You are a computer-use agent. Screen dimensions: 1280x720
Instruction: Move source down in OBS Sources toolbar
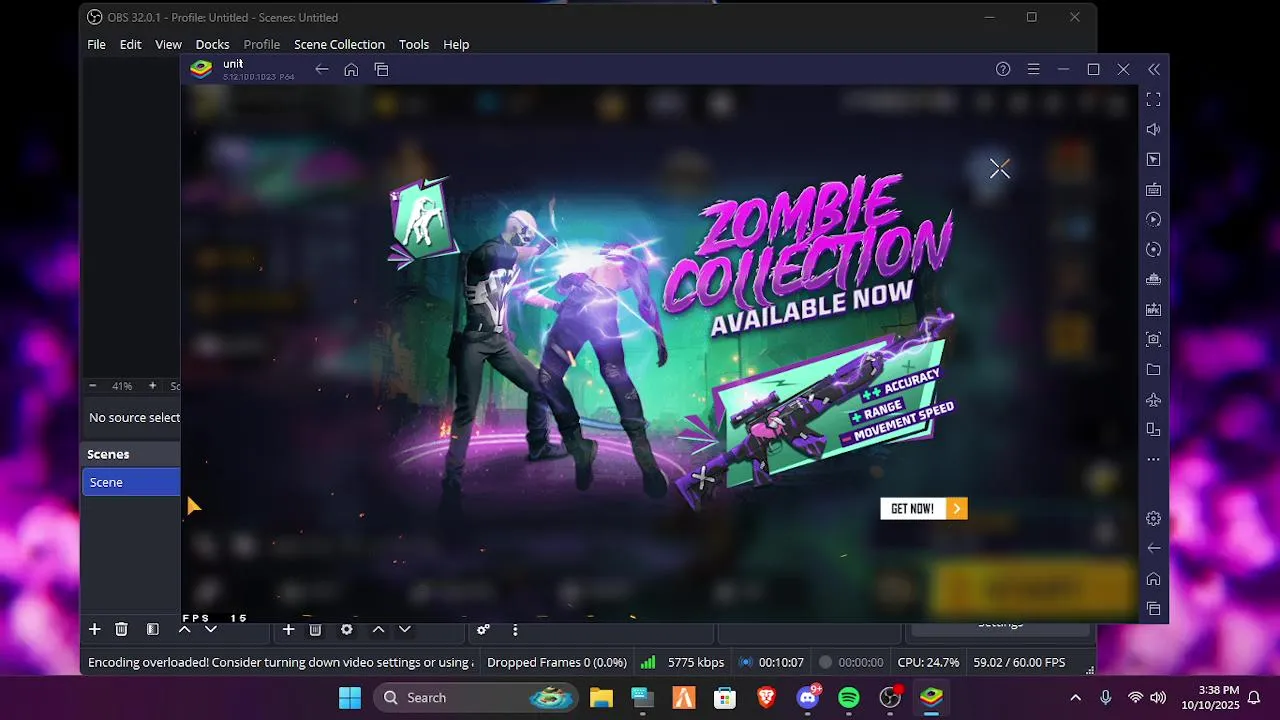[x=404, y=629]
